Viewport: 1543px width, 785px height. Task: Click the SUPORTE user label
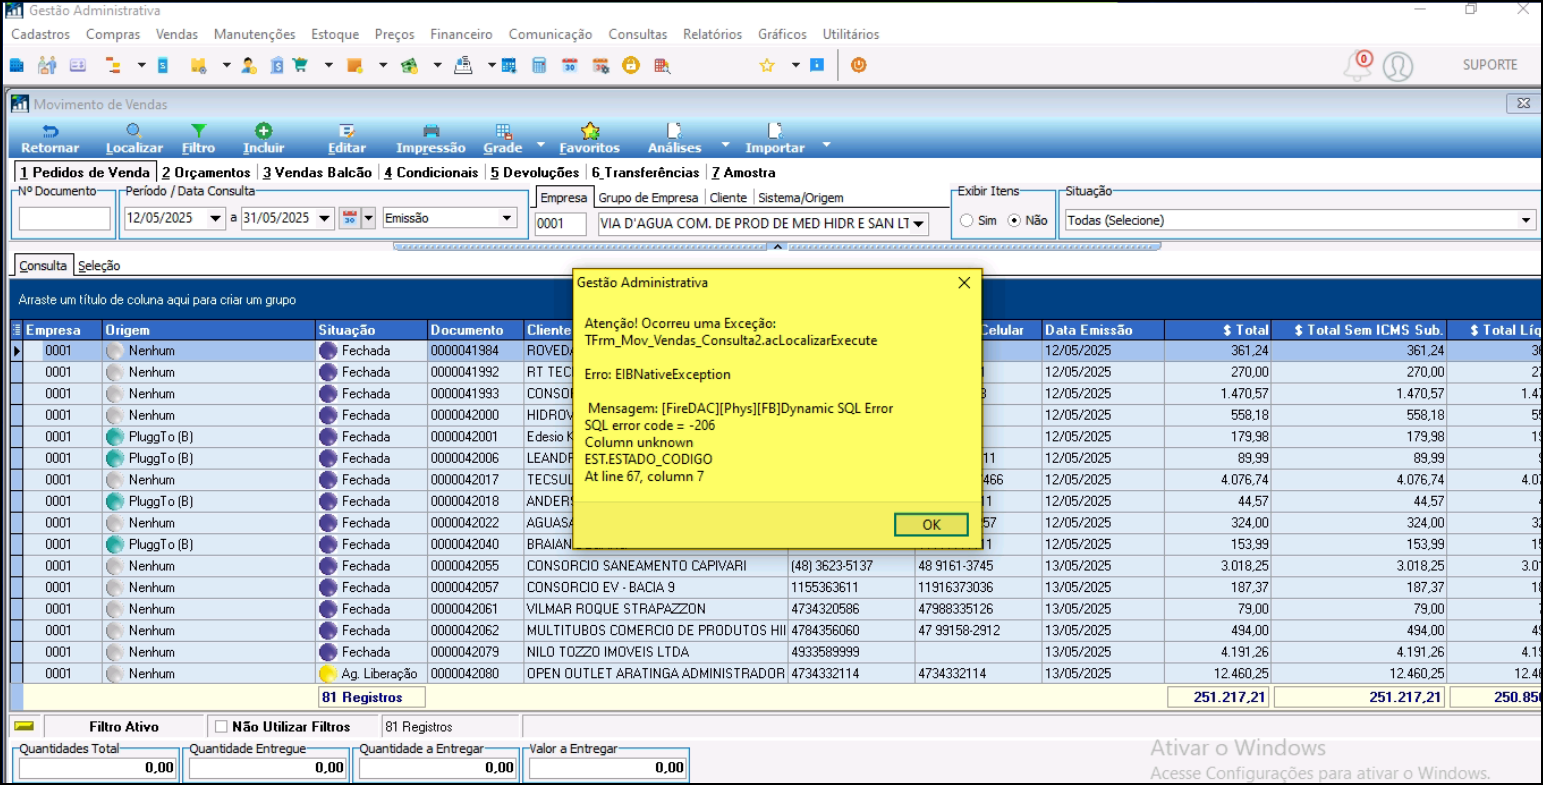(x=1490, y=65)
